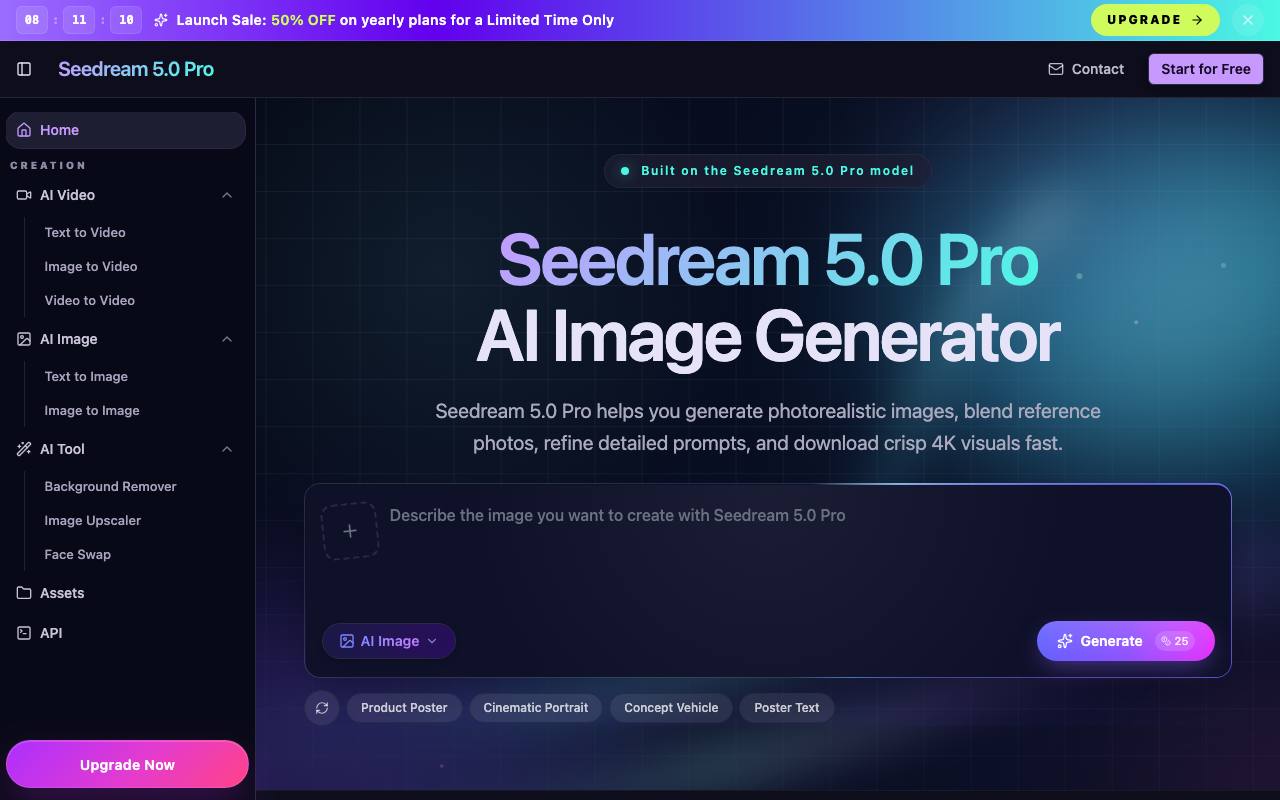Click the AI Video camera icon
The image size is (1280, 800).
[24, 195]
